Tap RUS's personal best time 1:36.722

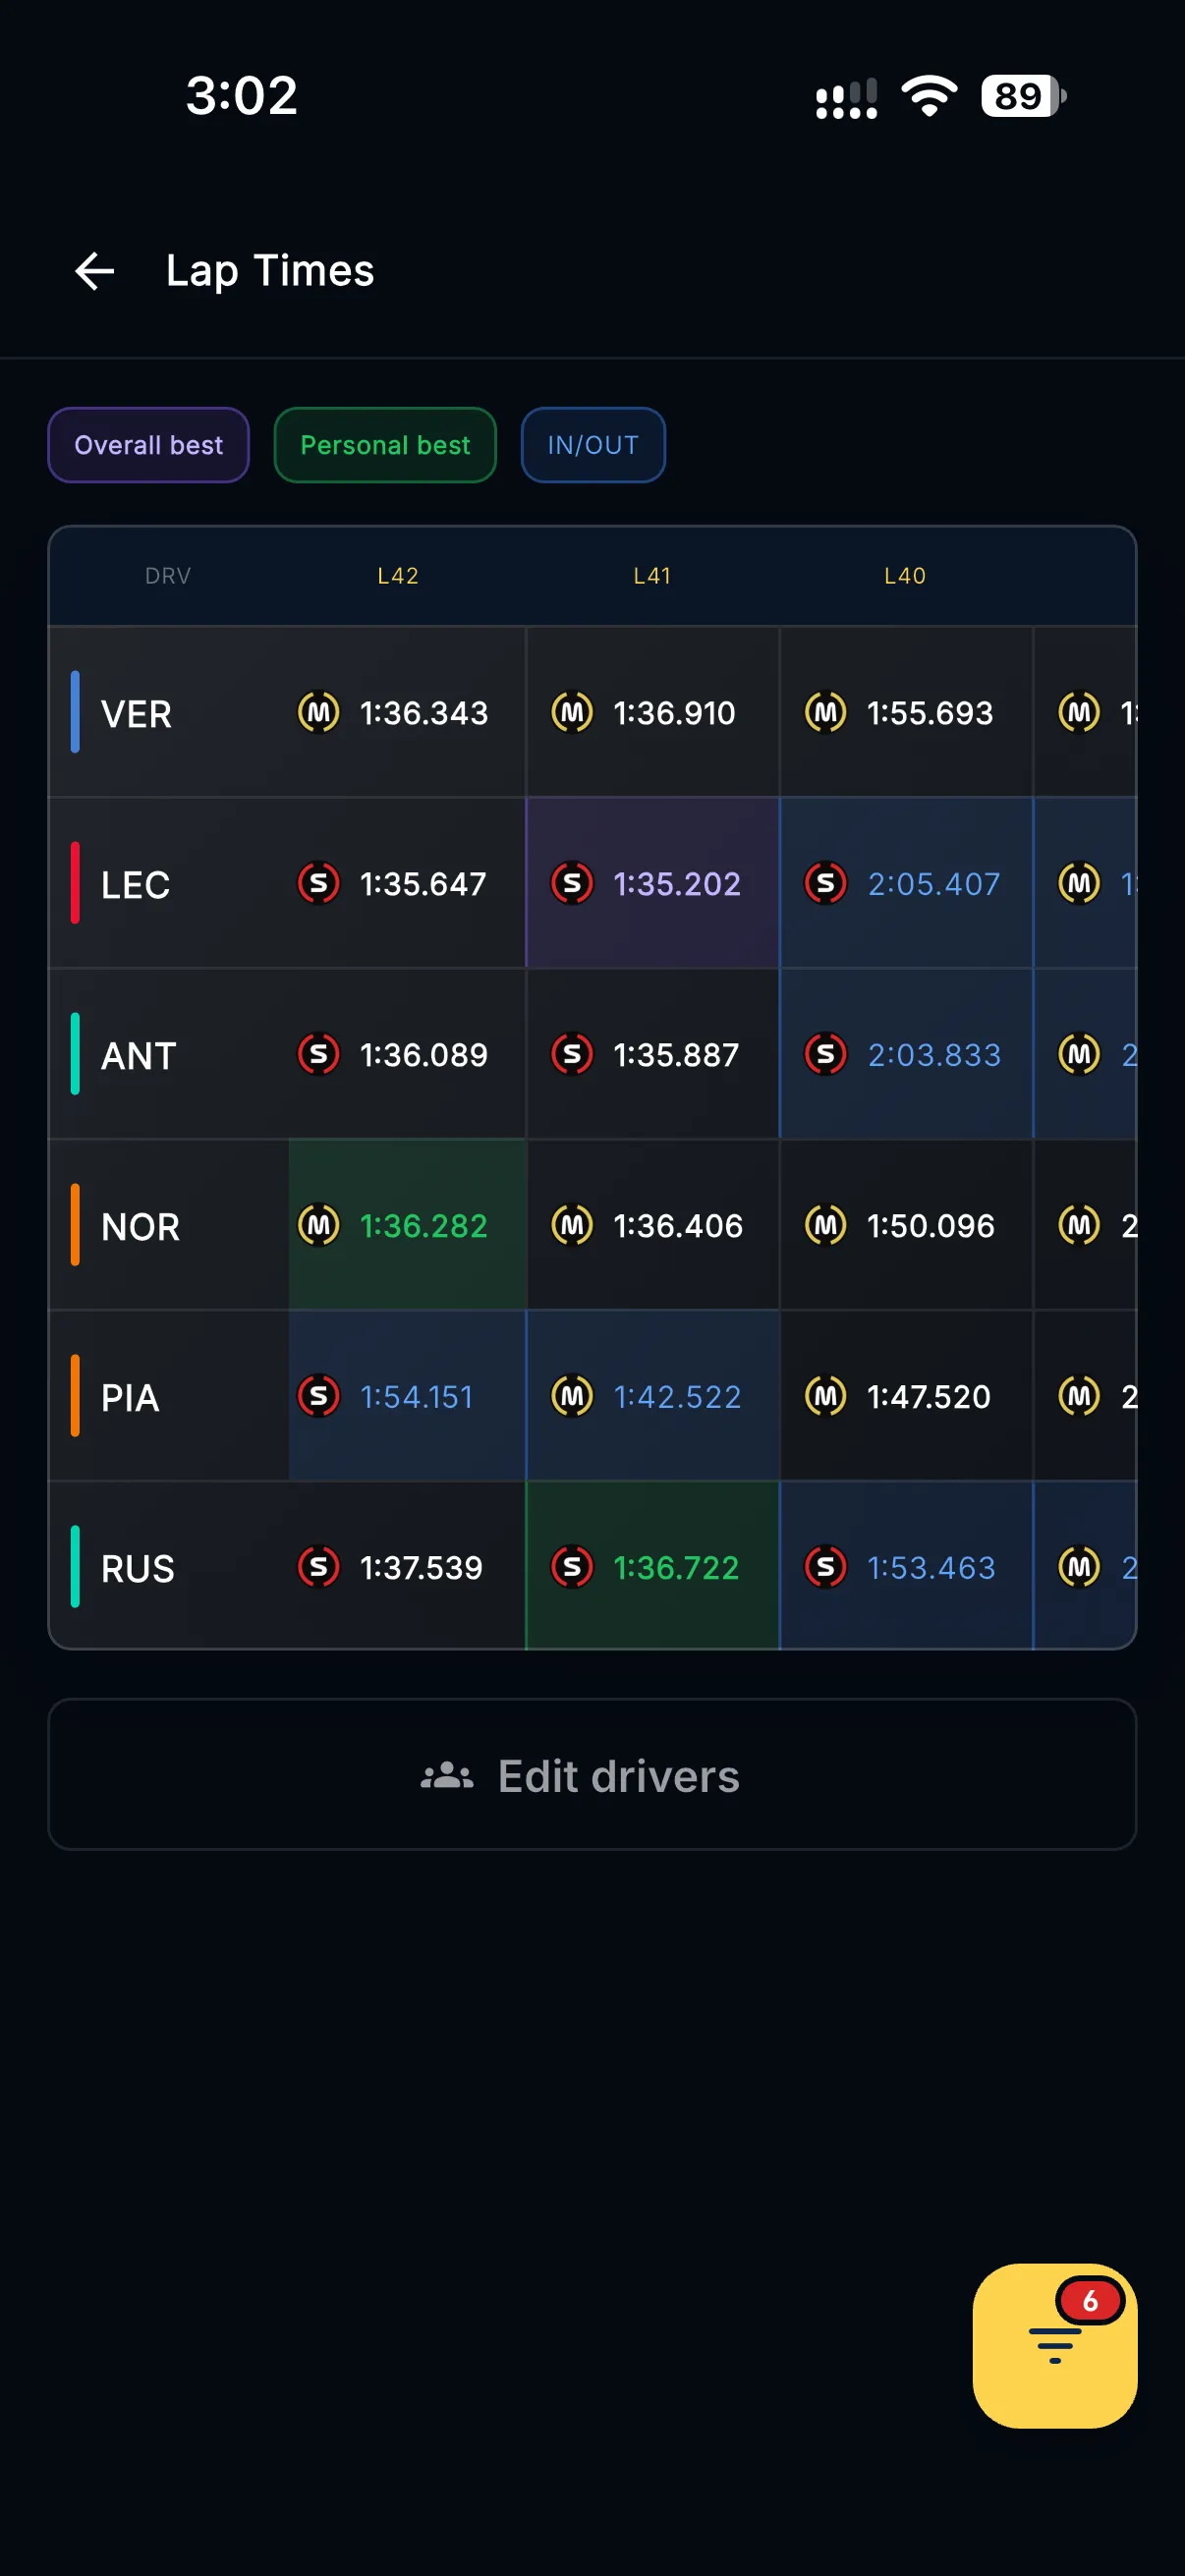coord(676,1567)
